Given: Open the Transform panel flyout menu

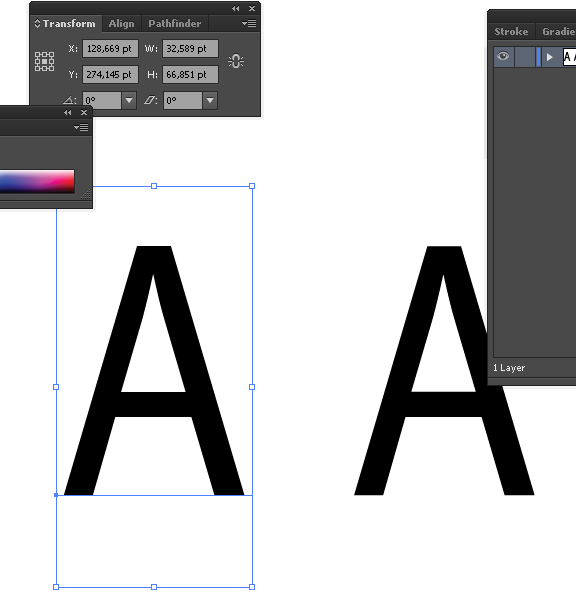Looking at the screenshot, I should (x=249, y=24).
